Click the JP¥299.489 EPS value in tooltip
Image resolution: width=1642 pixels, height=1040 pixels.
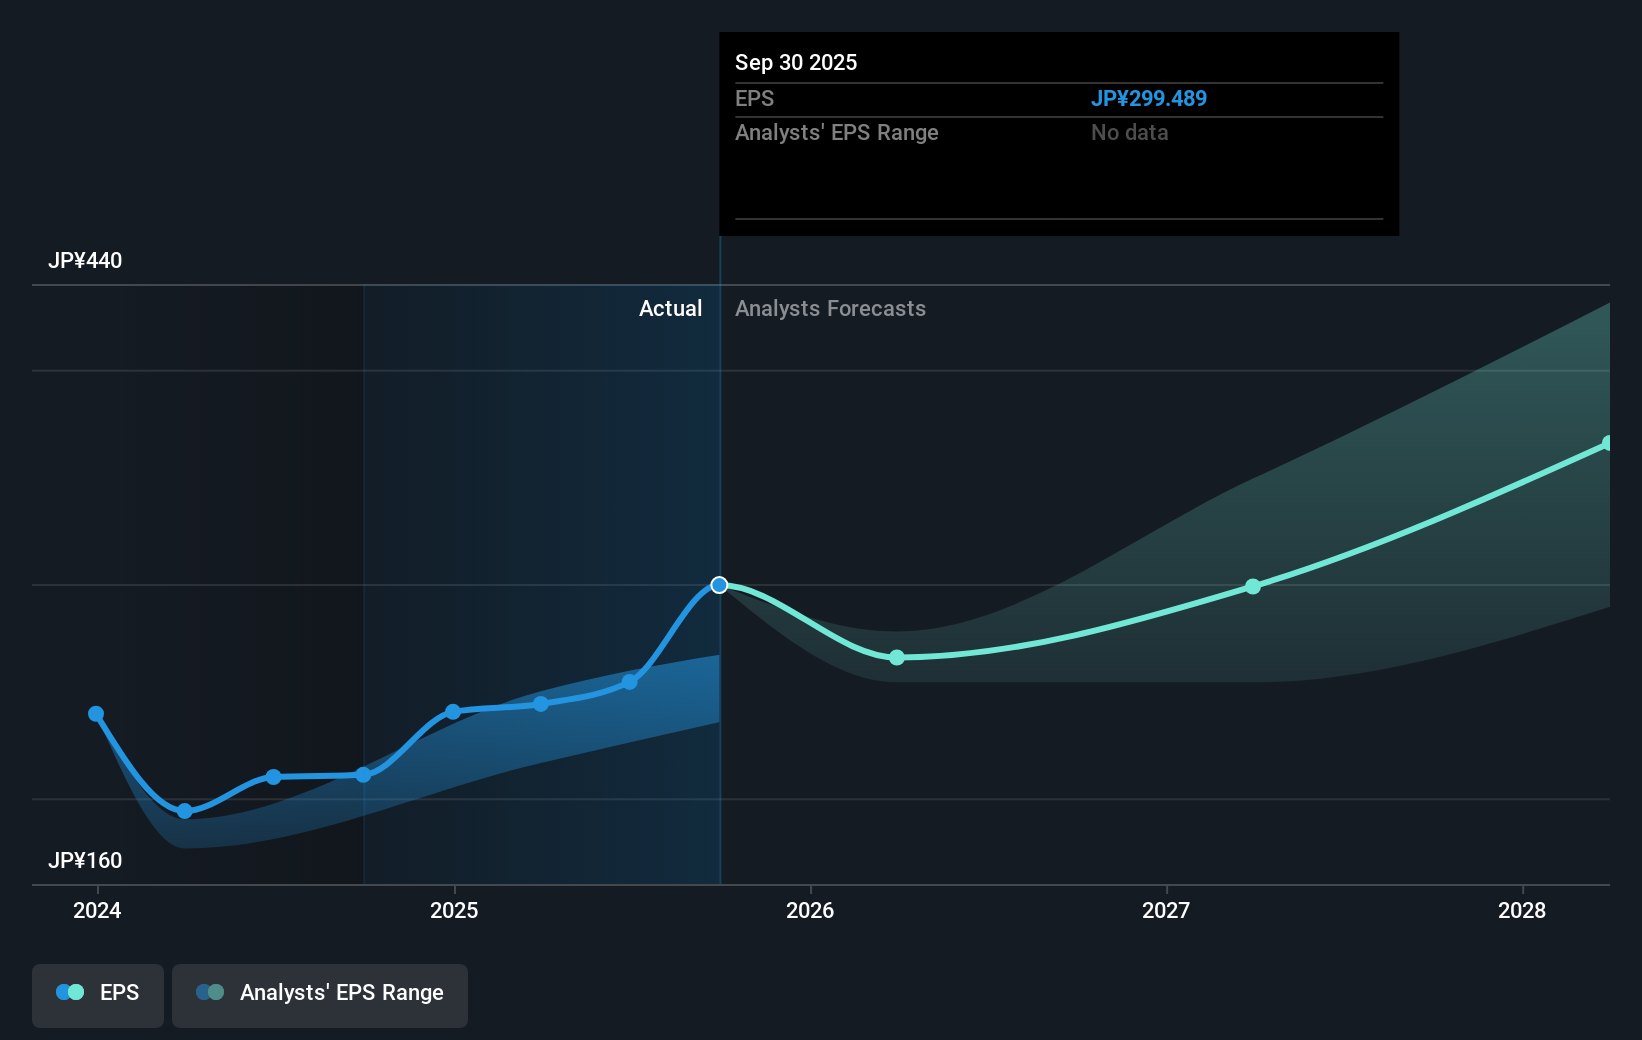tap(1149, 99)
